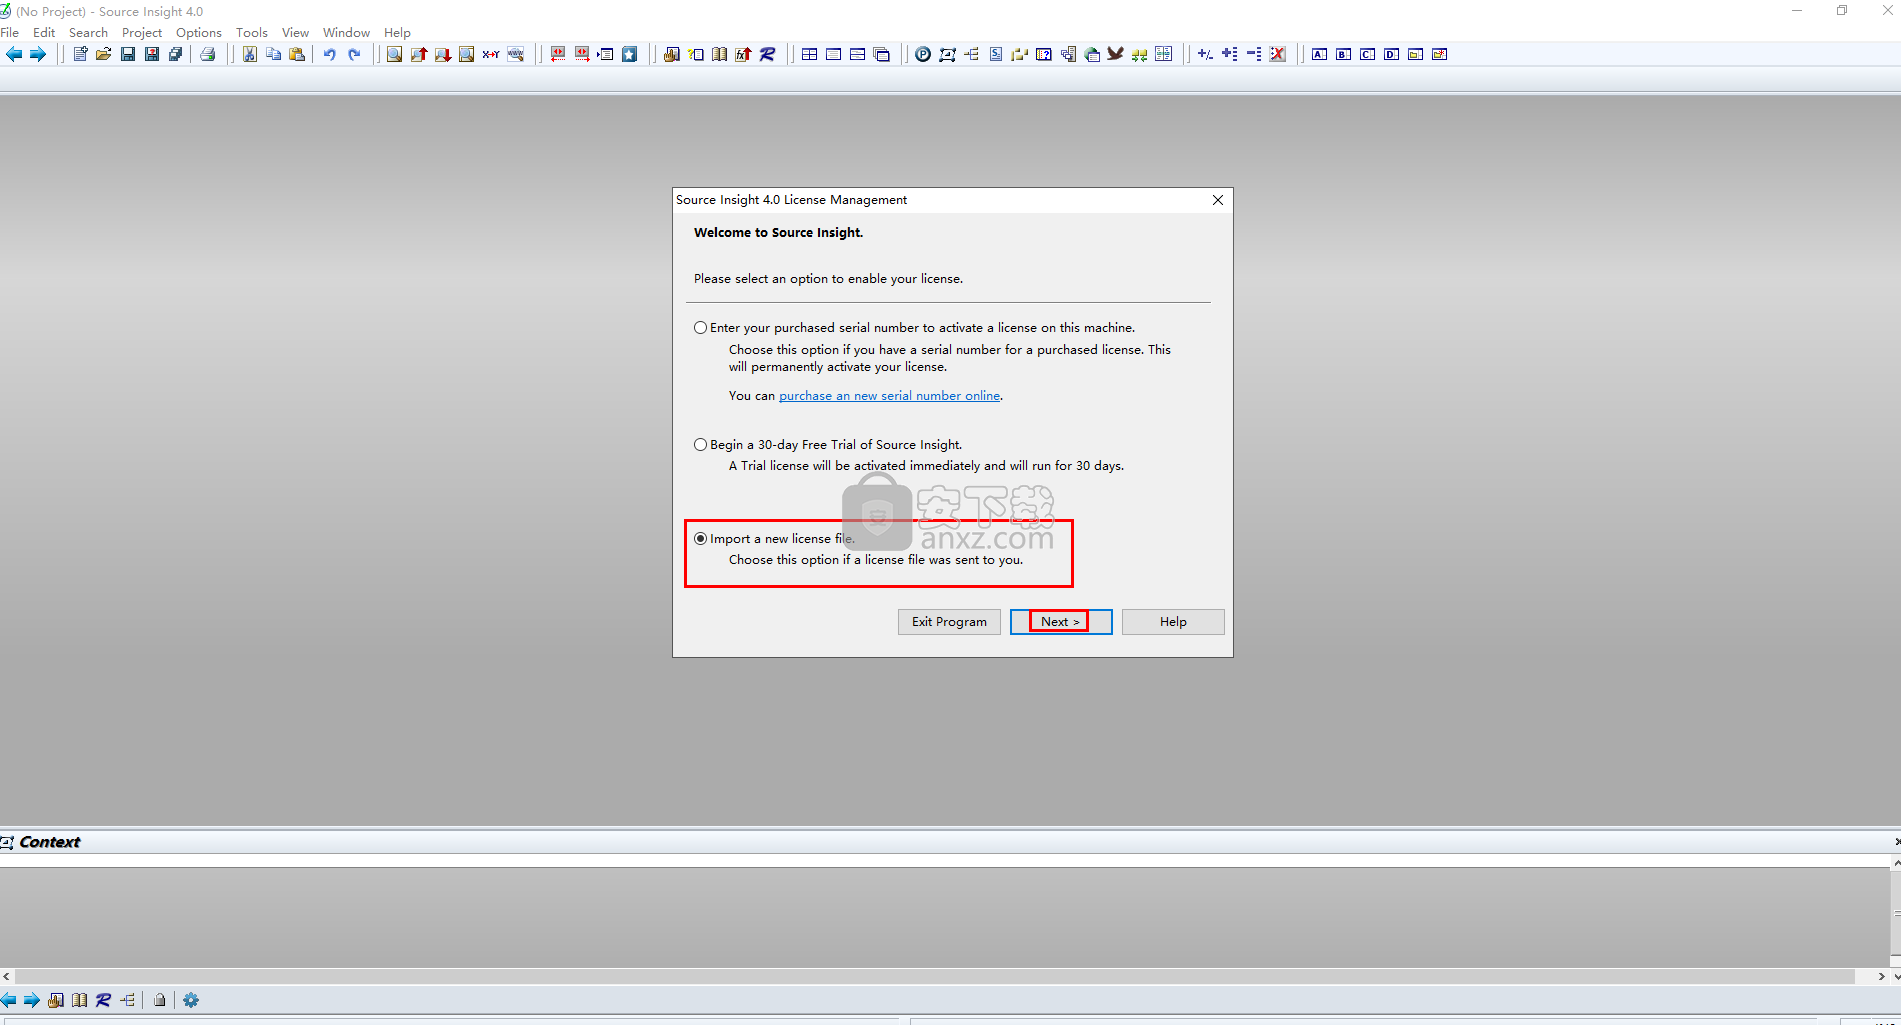Viewport: 1901px width, 1025px height.
Task: Open the Search menu
Action: click(88, 33)
